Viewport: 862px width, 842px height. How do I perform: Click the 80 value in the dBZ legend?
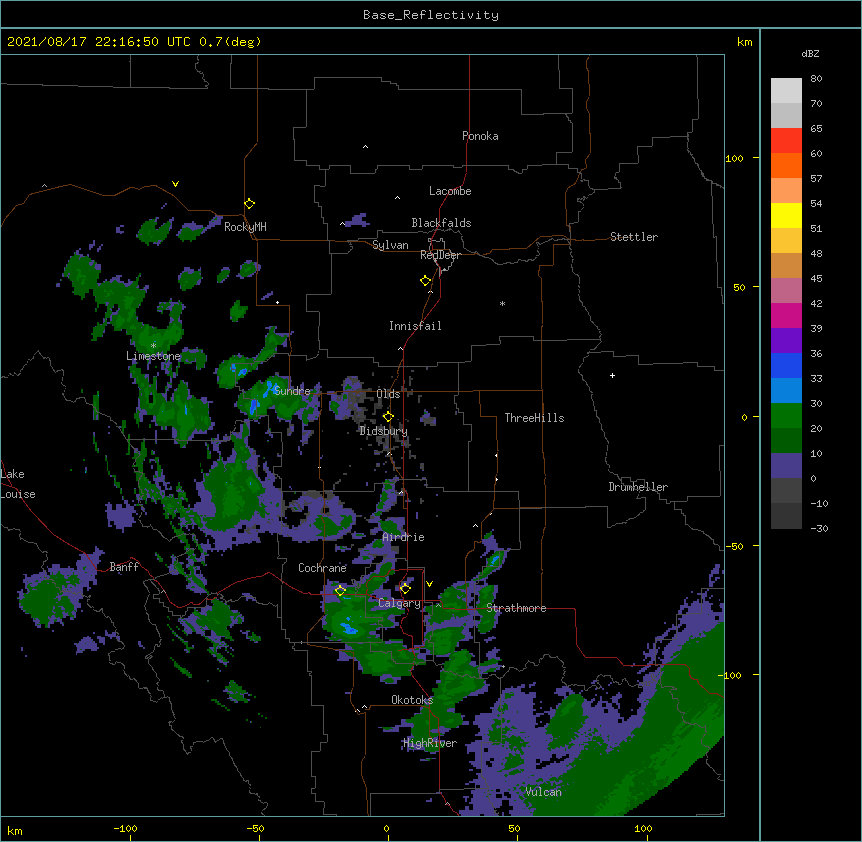[816, 79]
